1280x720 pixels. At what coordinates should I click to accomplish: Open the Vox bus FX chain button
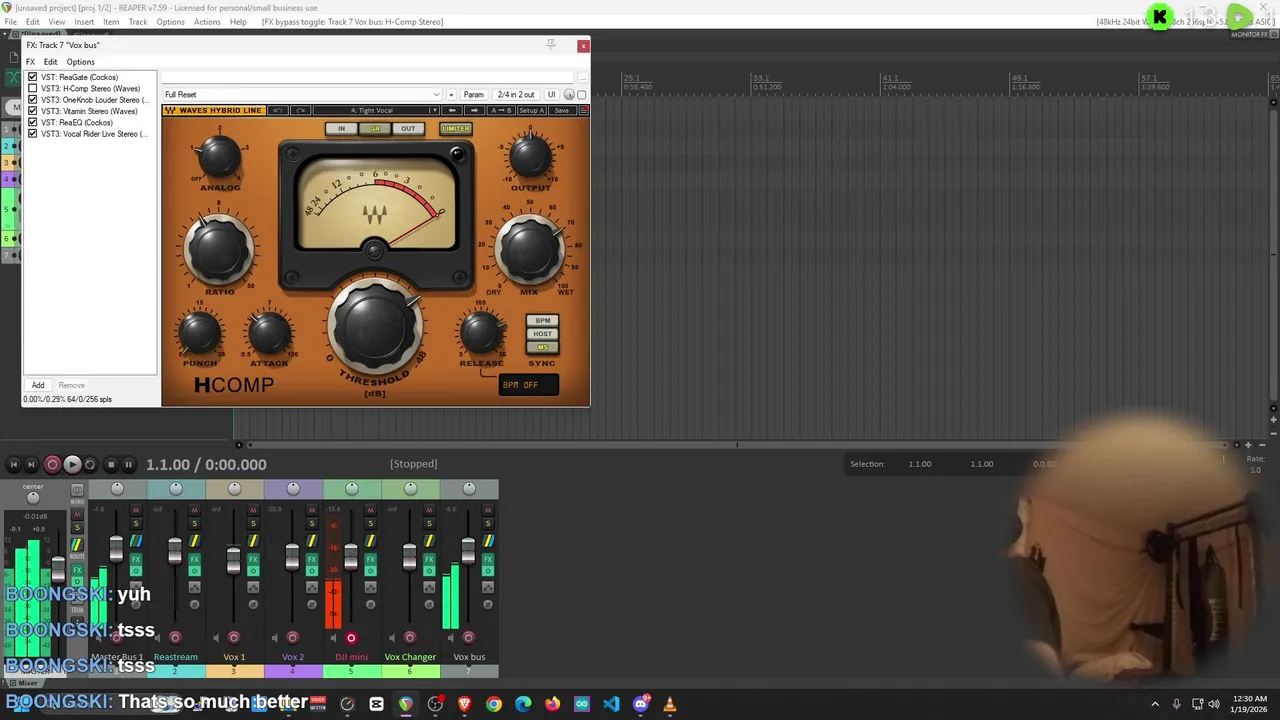(488, 559)
